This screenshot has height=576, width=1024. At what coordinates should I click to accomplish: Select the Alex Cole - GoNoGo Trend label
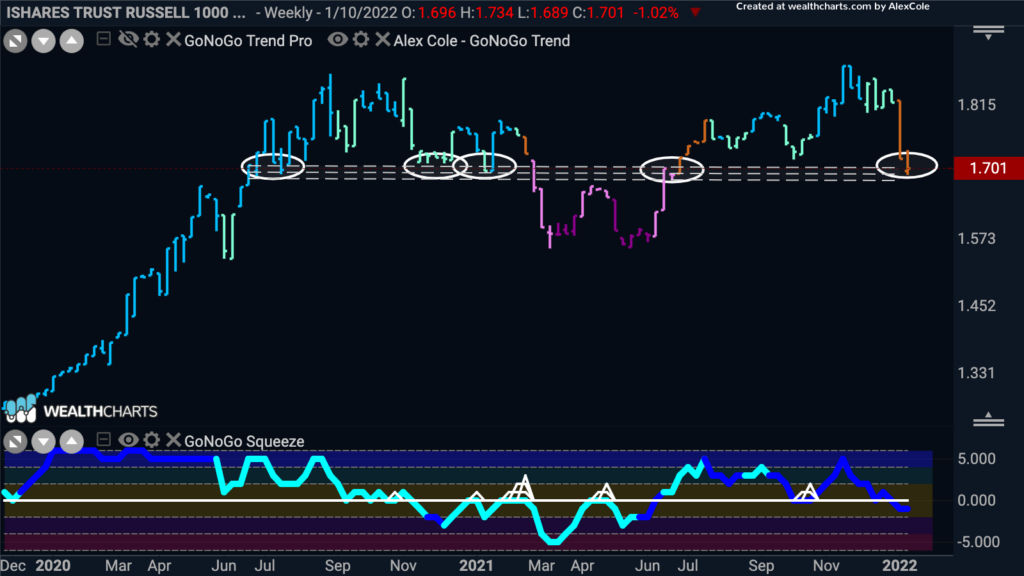coord(481,40)
